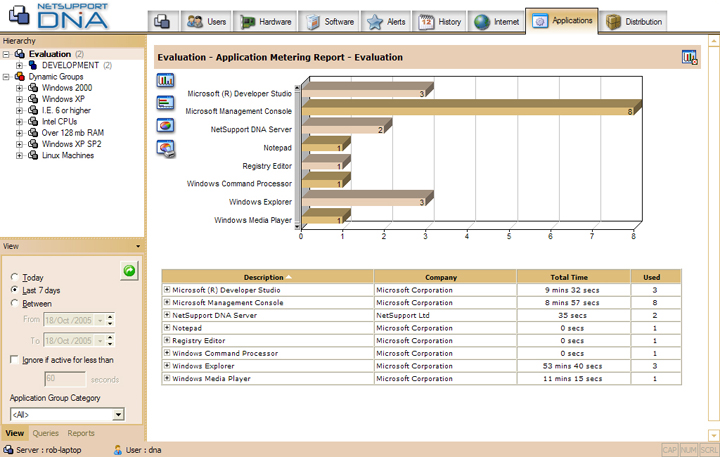Select the Registry Editor table row

pos(421,340)
